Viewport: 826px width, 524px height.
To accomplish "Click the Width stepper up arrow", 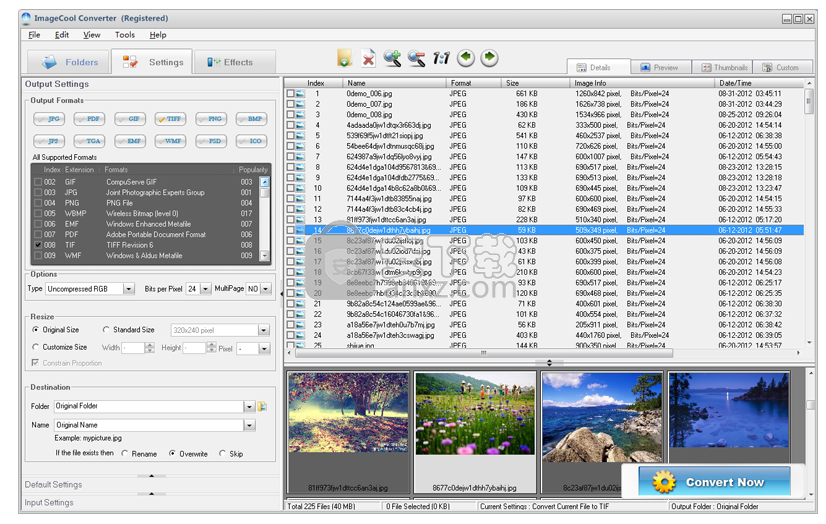I will pos(150,345).
